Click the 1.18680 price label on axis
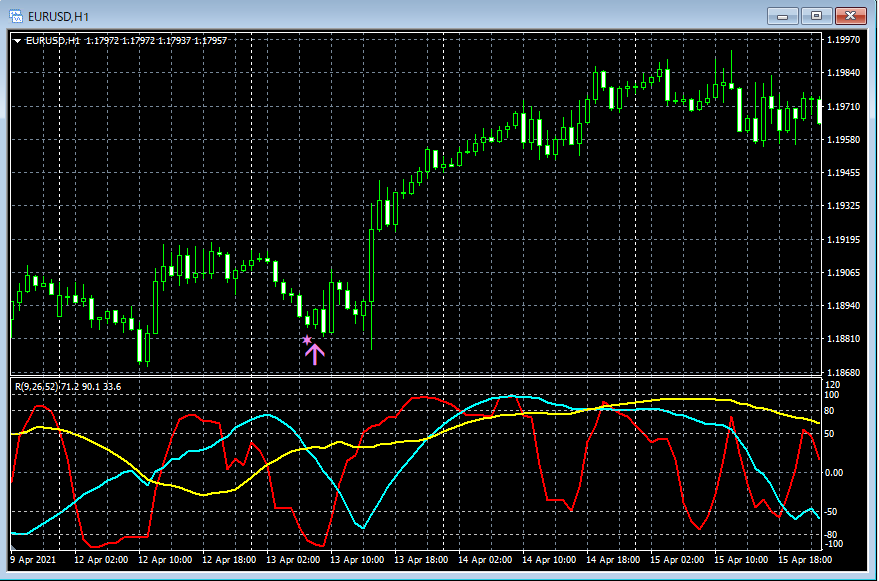This screenshot has width=879, height=581. [844, 372]
